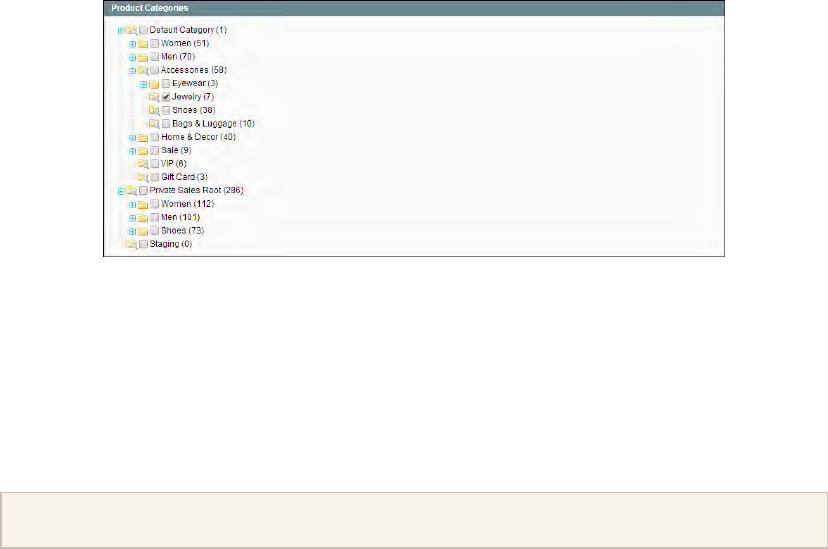Check the Home & Decor checkbox

(155, 137)
